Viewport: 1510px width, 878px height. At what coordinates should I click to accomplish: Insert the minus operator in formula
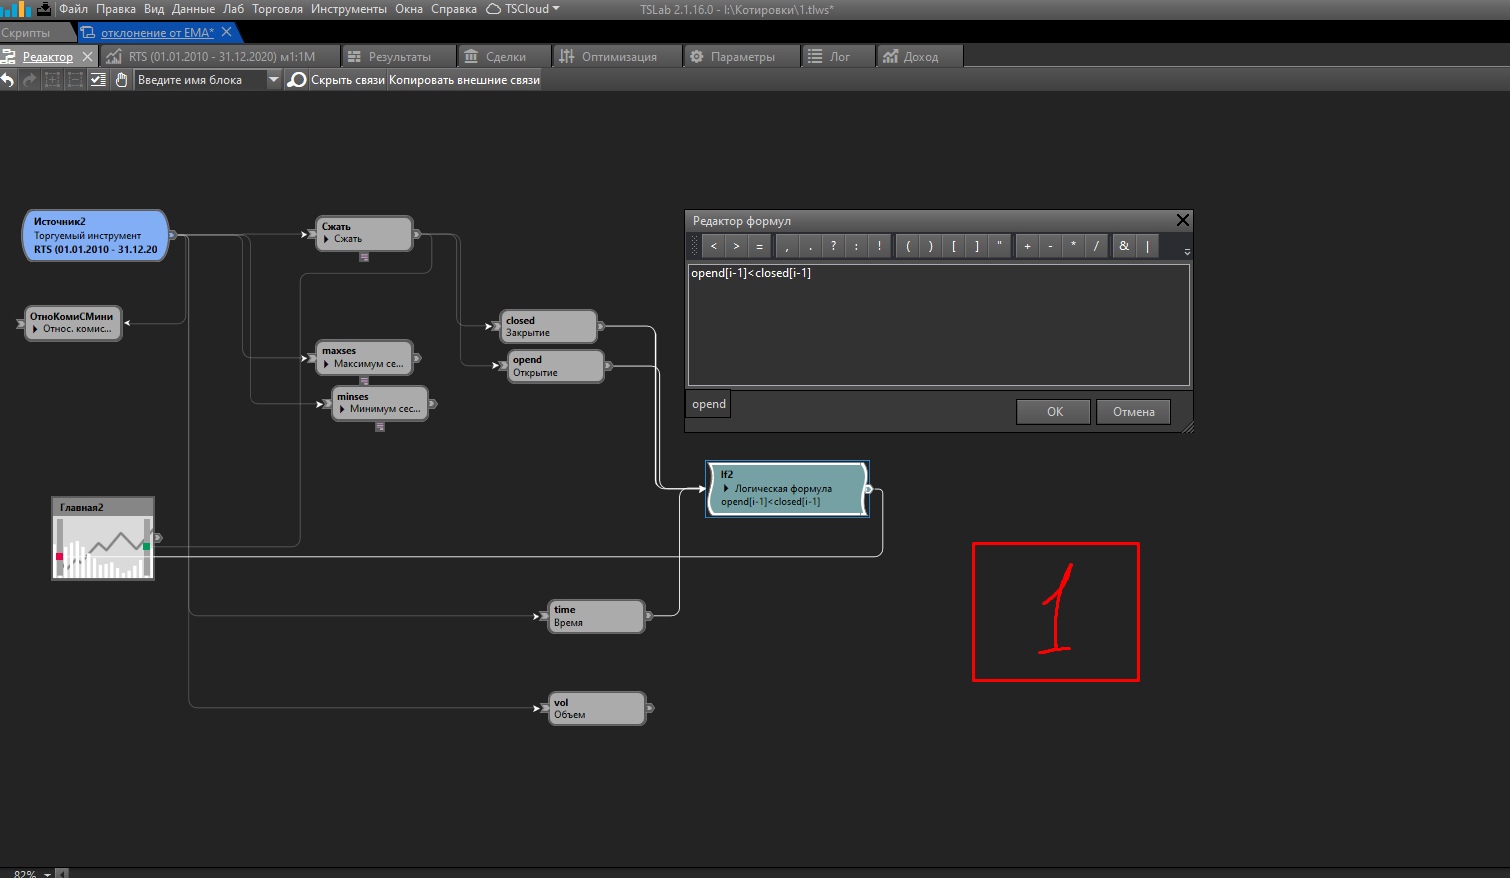tap(1050, 246)
